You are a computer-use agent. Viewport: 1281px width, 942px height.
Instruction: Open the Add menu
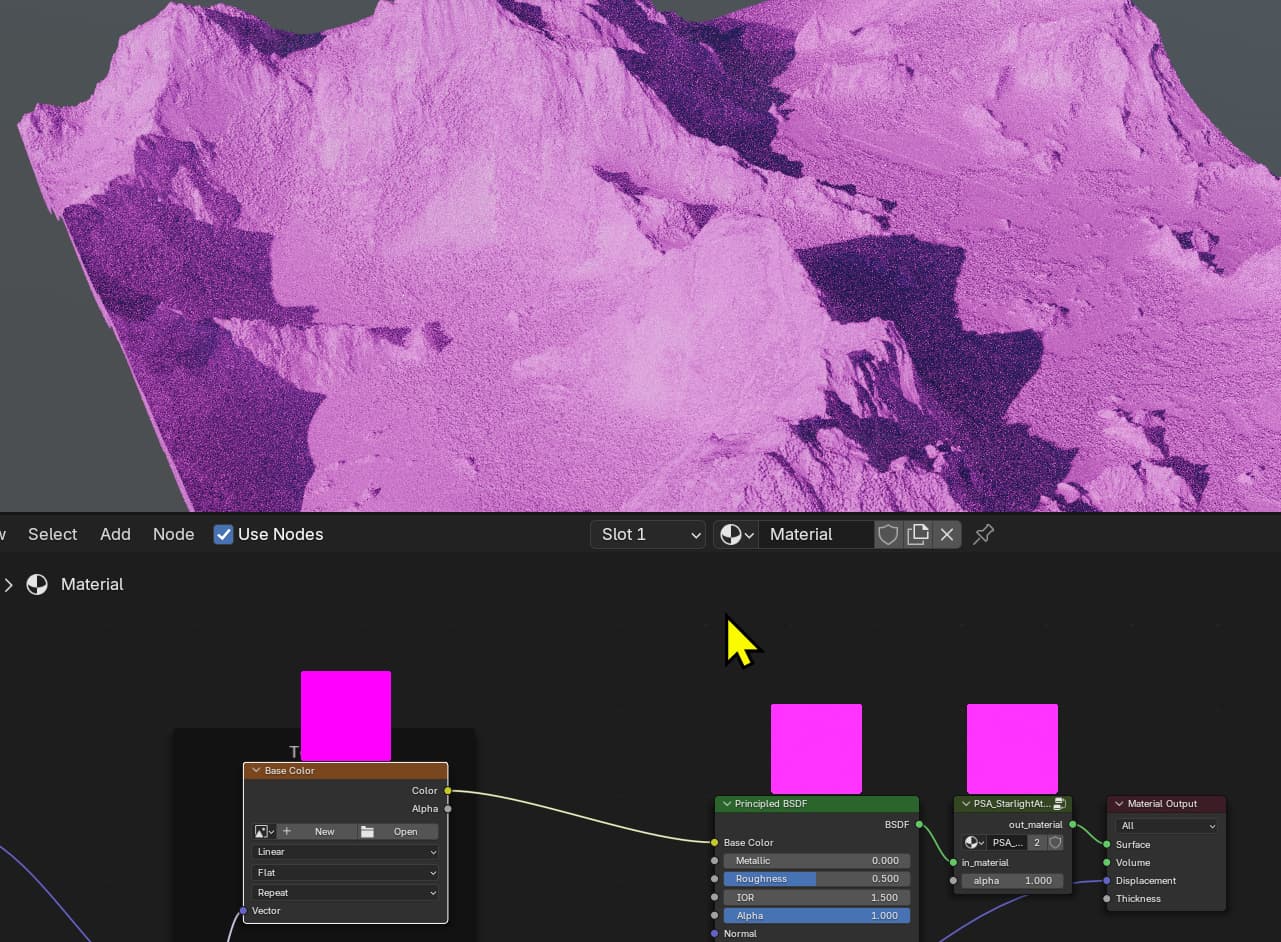115,534
